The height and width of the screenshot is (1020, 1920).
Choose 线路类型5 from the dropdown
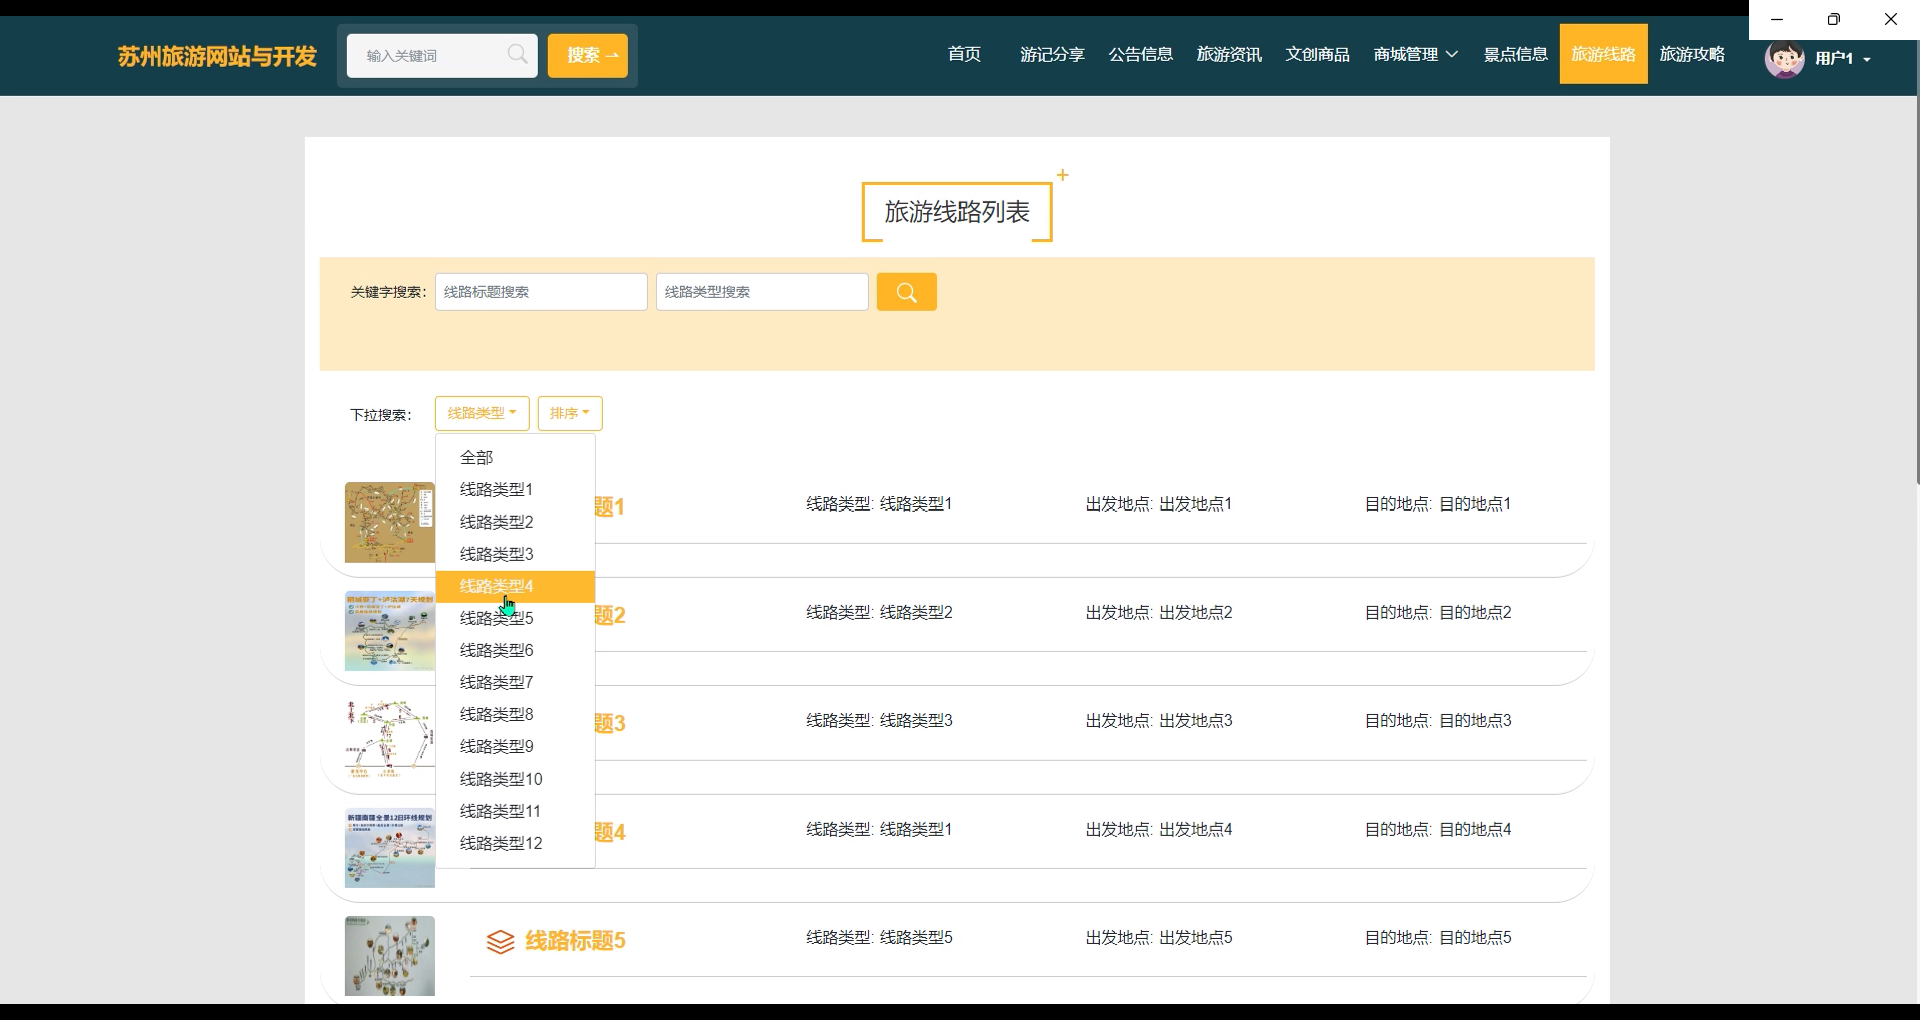(515, 618)
